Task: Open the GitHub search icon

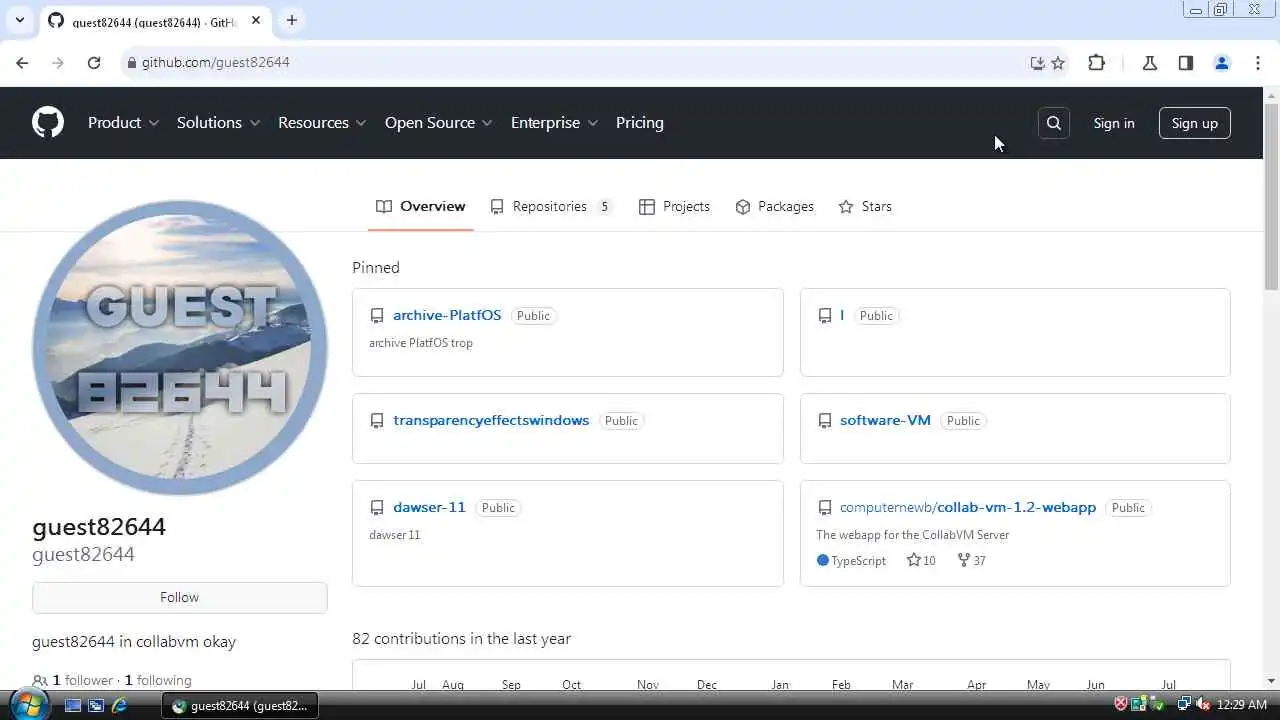Action: pyautogui.click(x=1053, y=123)
